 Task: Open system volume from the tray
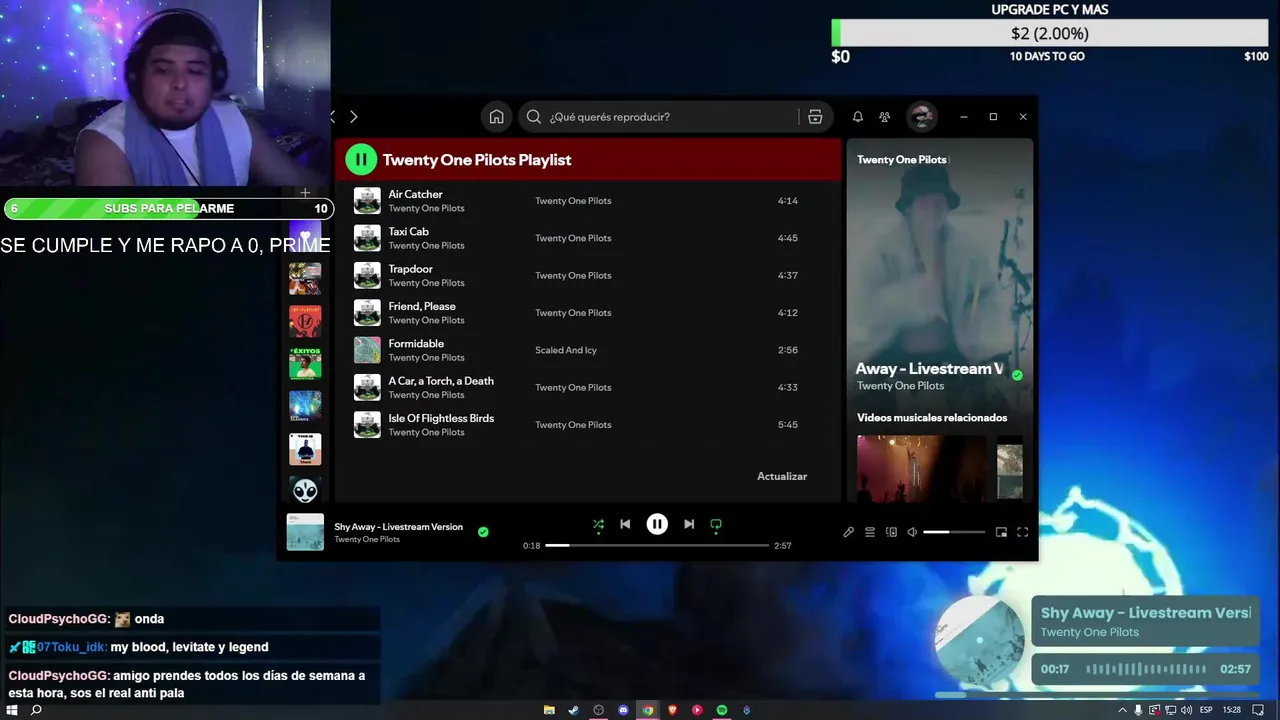pyautogui.click(x=1186, y=710)
